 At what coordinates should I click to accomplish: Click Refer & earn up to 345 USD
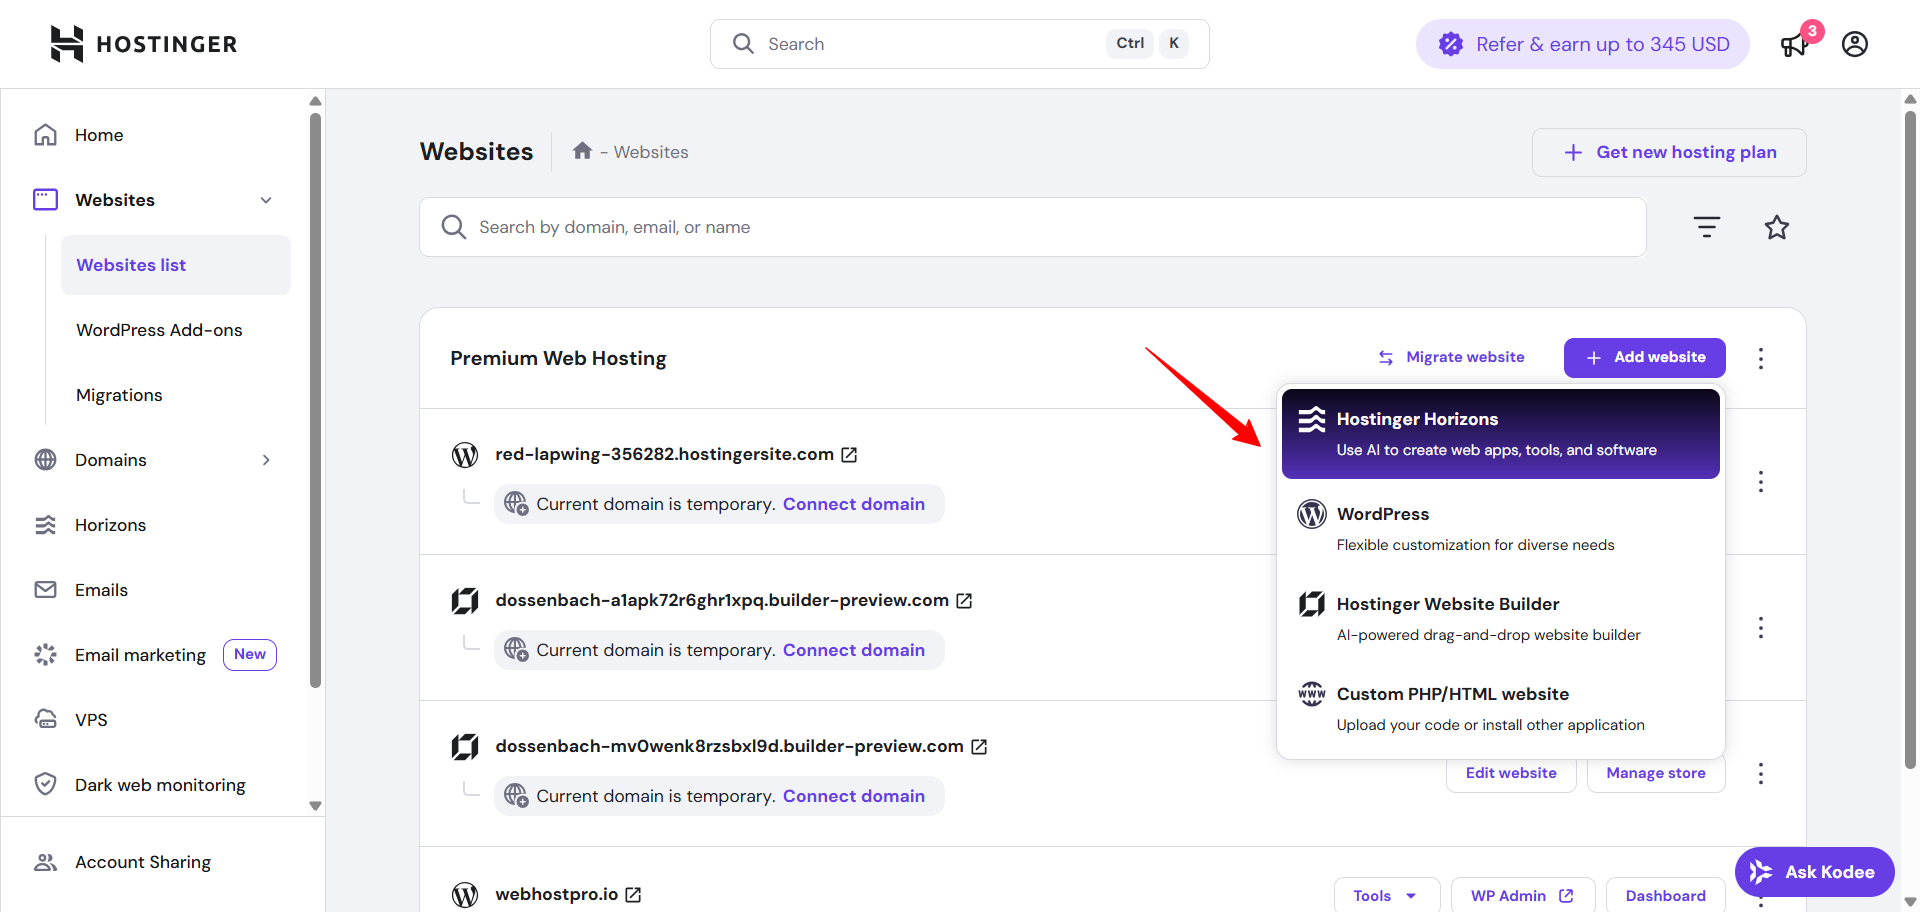pos(1583,44)
